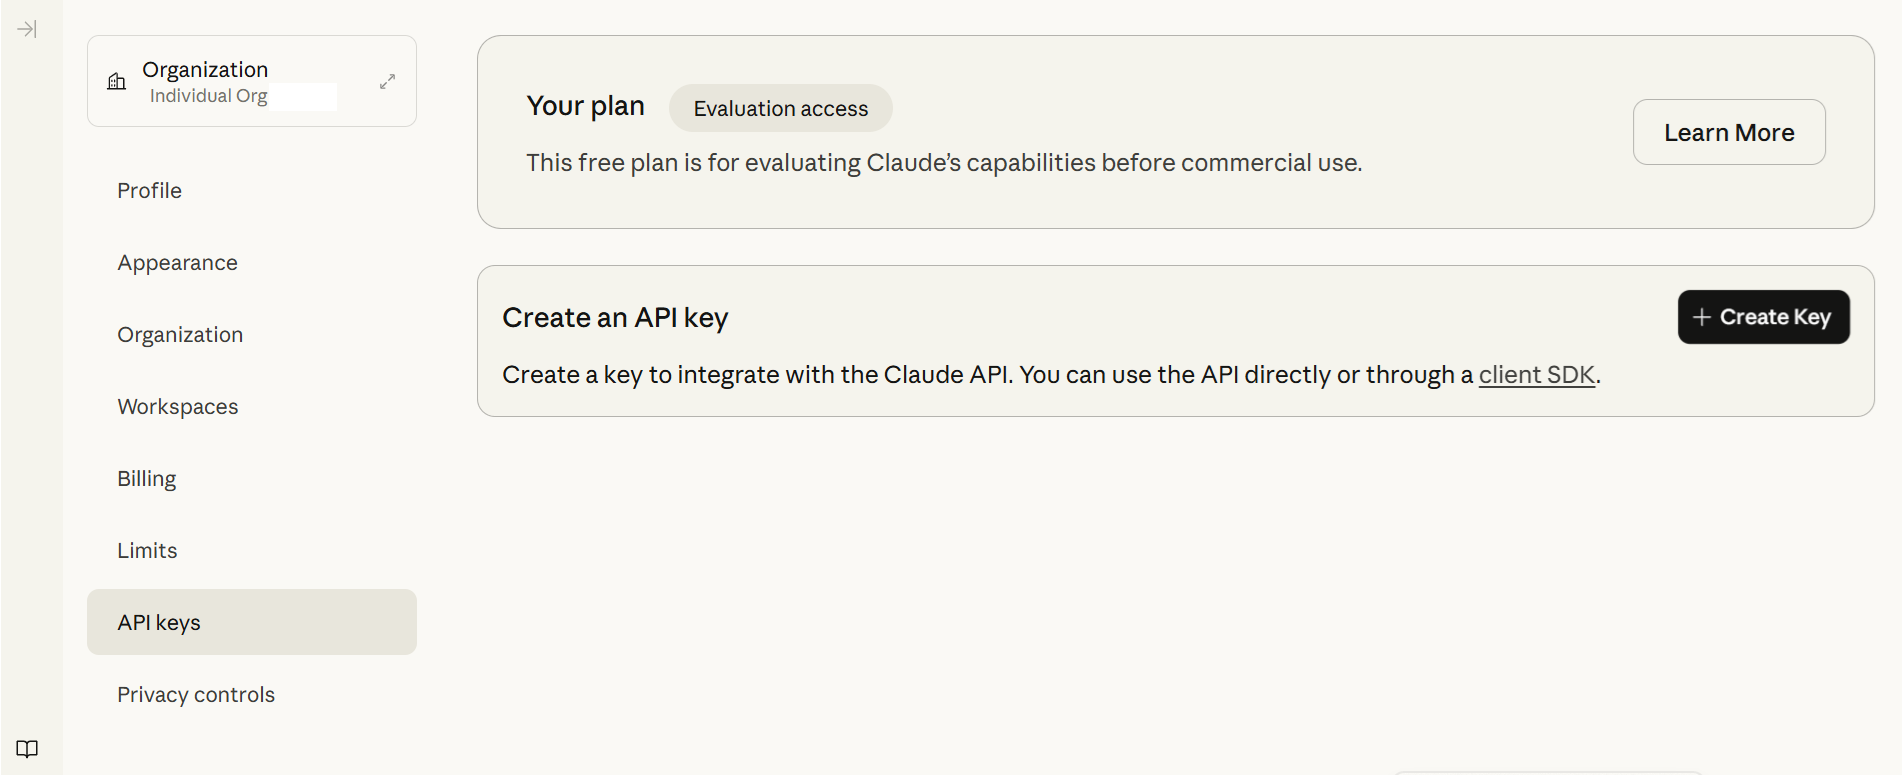Viewport: 1902px width, 775px height.
Task: Open Profile settings
Action: pyautogui.click(x=149, y=190)
